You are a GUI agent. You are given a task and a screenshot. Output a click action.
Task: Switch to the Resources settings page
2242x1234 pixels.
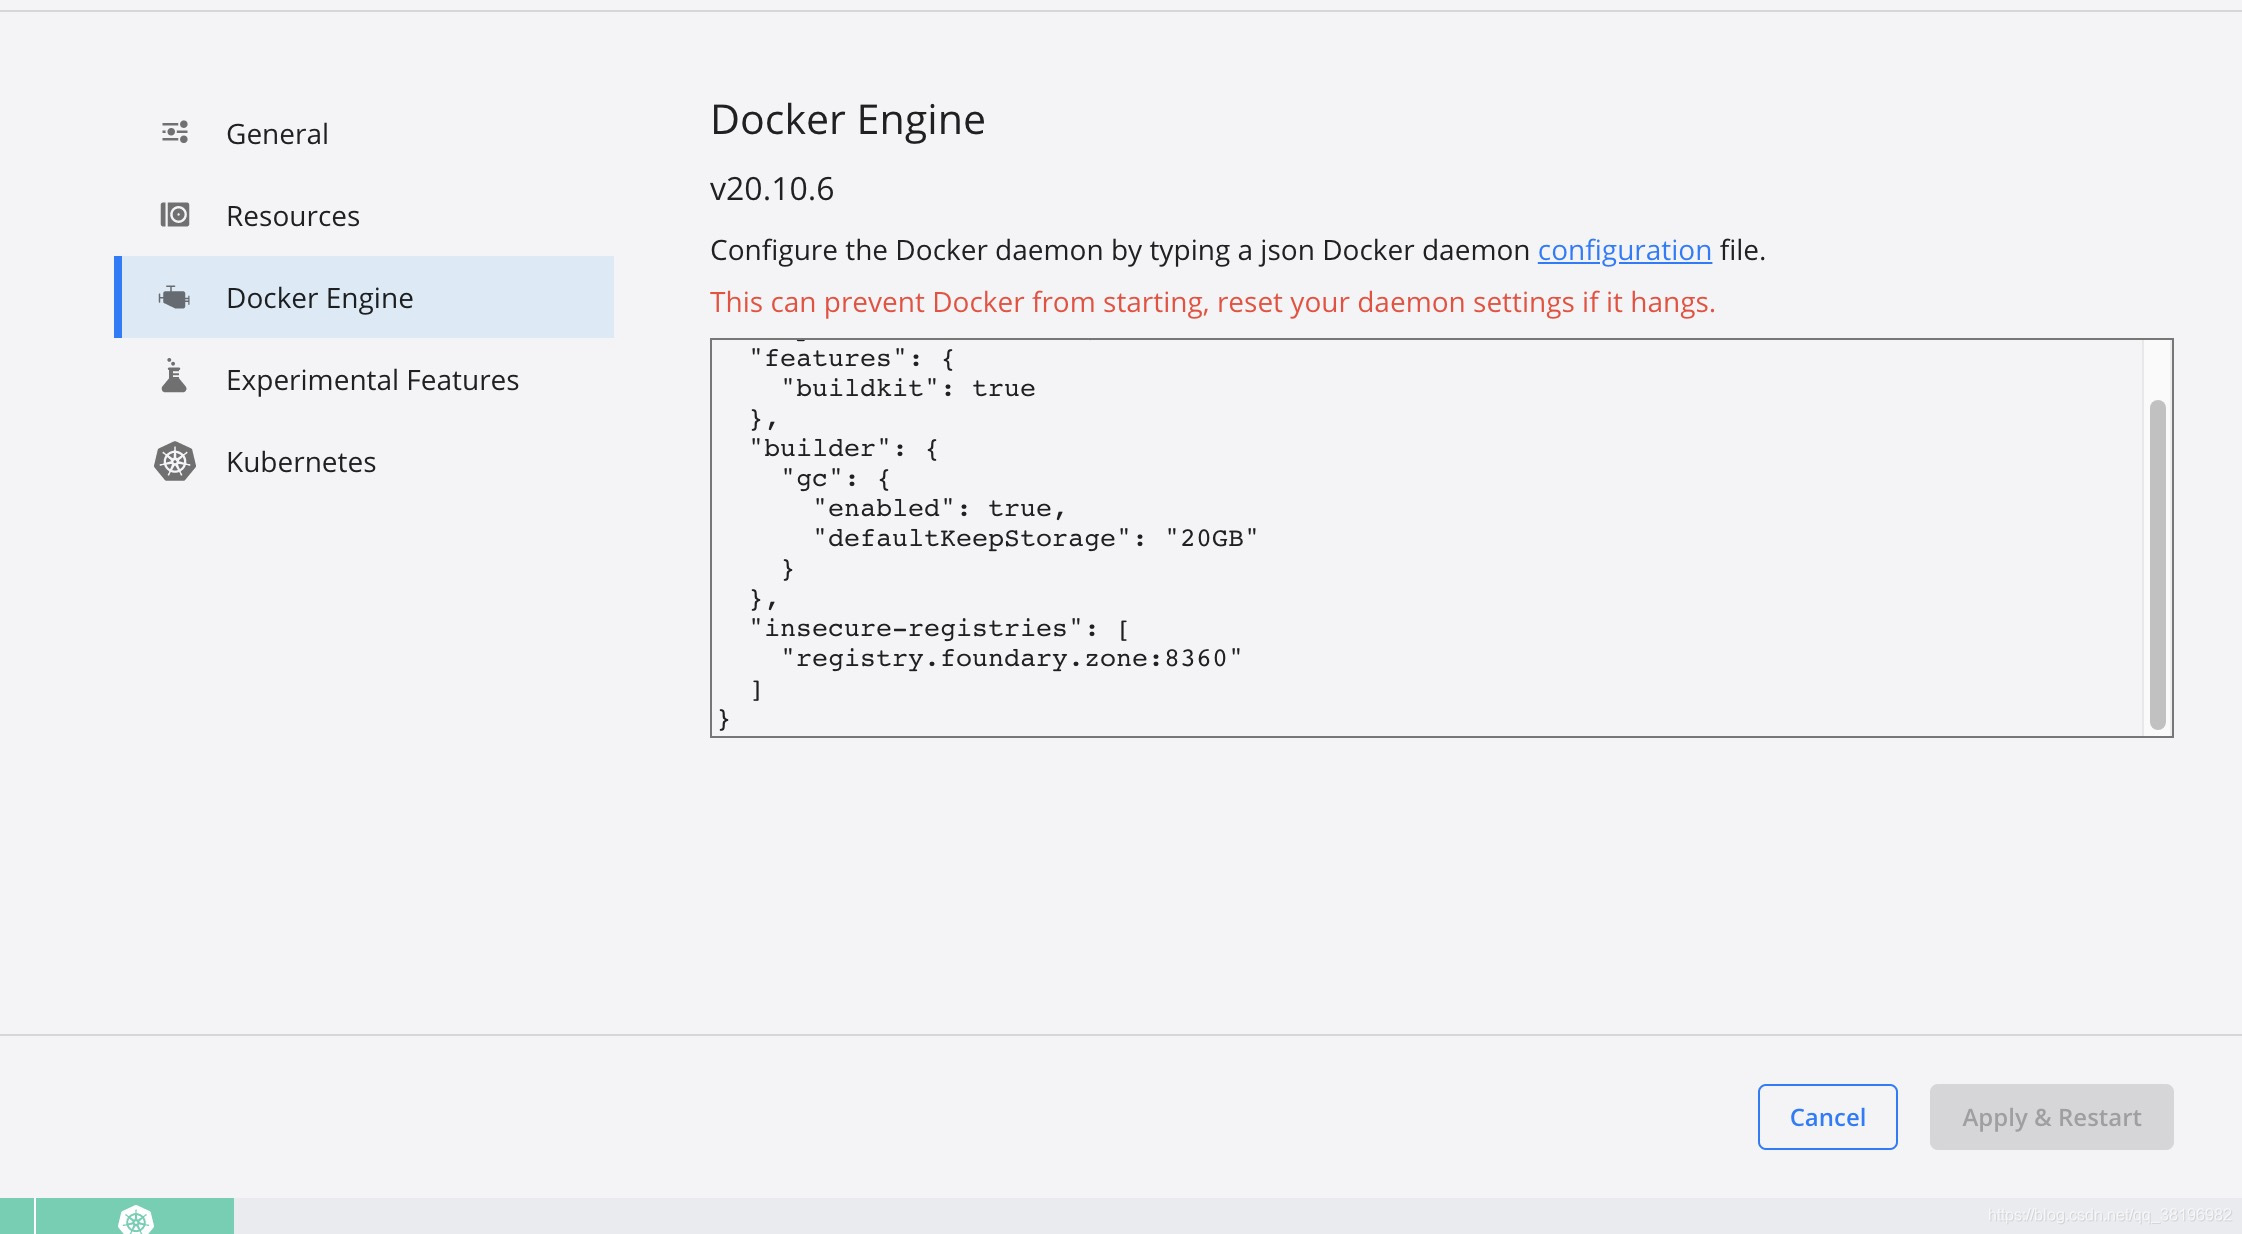coord(293,214)
